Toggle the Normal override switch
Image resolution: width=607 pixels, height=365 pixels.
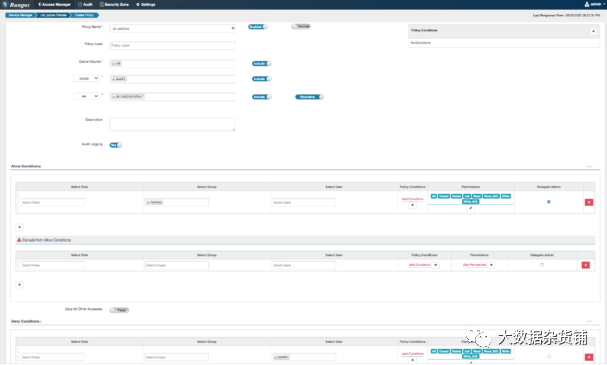coord(301,26)
